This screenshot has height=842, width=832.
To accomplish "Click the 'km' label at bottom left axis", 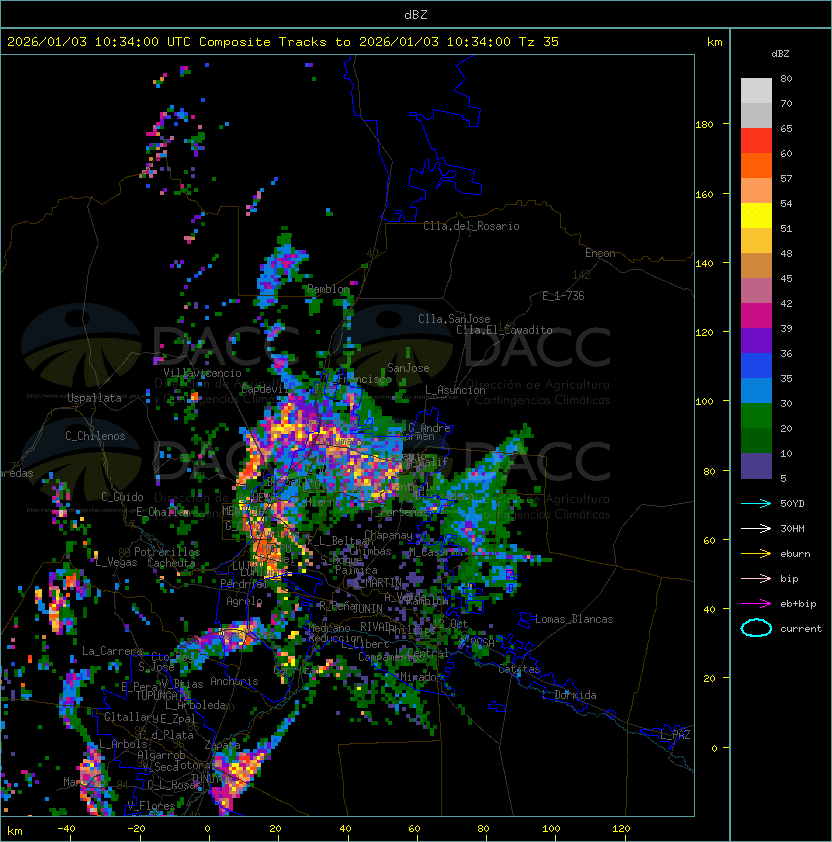I will pos(15,831).
